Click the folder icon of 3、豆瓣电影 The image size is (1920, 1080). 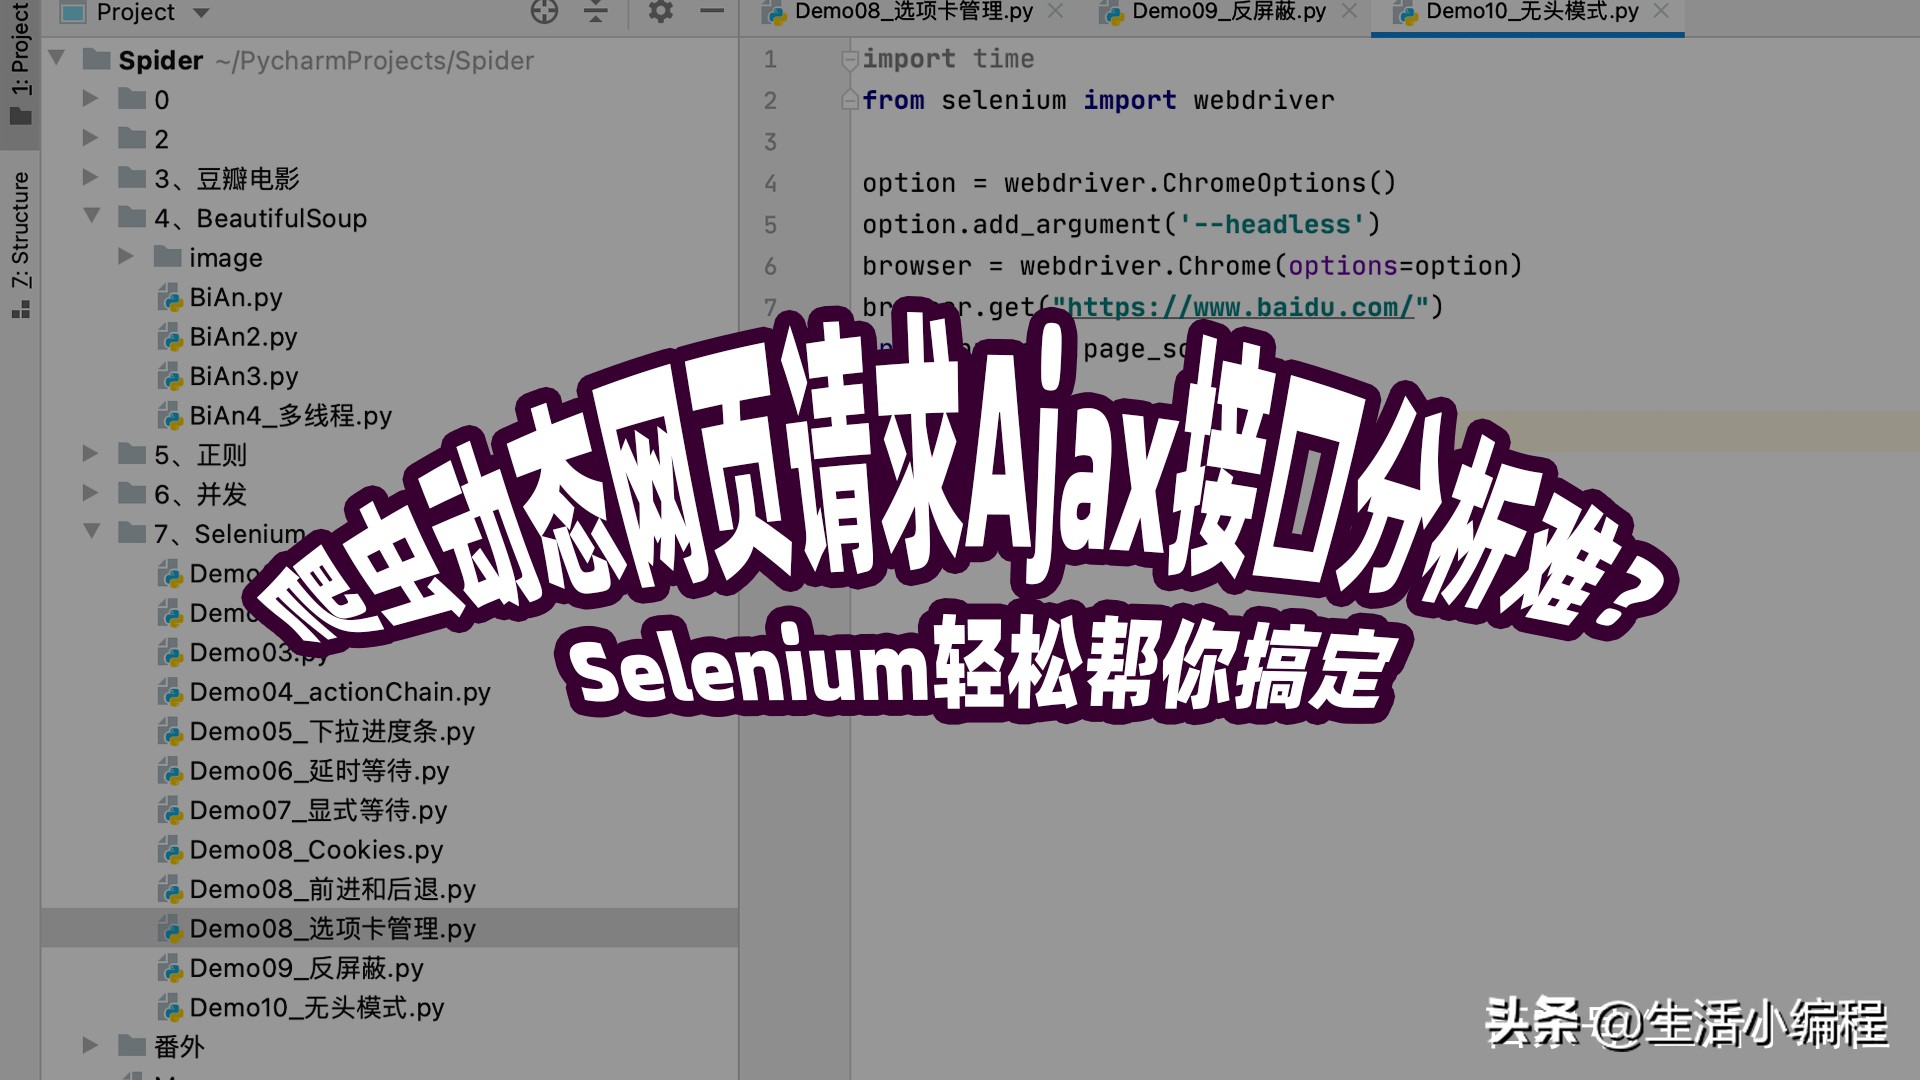pos(132,178)
